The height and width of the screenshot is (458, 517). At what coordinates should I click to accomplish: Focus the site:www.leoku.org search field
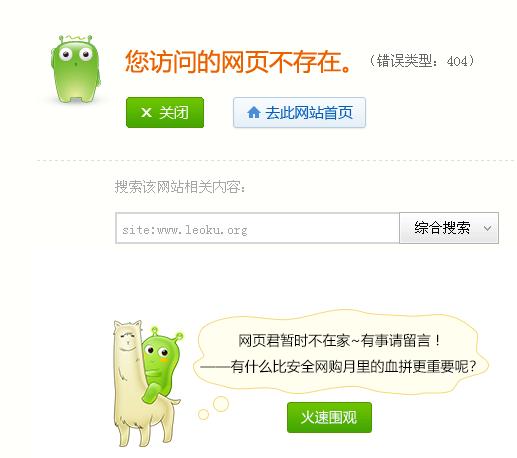257,228
